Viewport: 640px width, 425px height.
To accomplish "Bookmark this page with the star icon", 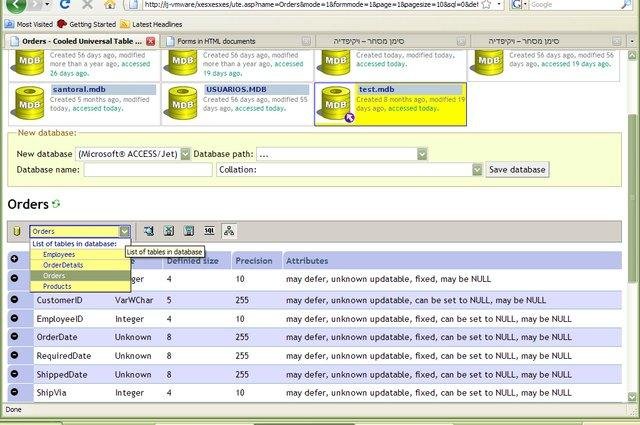I will [486, 4].
